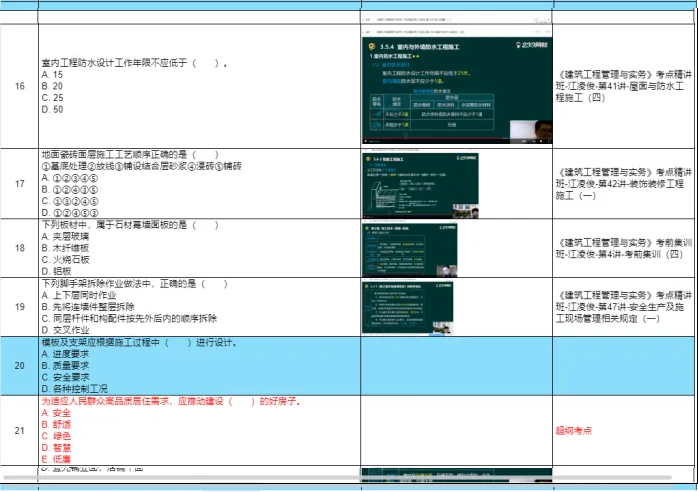Open the video thumbnail in row 17
Viewport: 698px width, 492px height.
(x=456, y=184)
